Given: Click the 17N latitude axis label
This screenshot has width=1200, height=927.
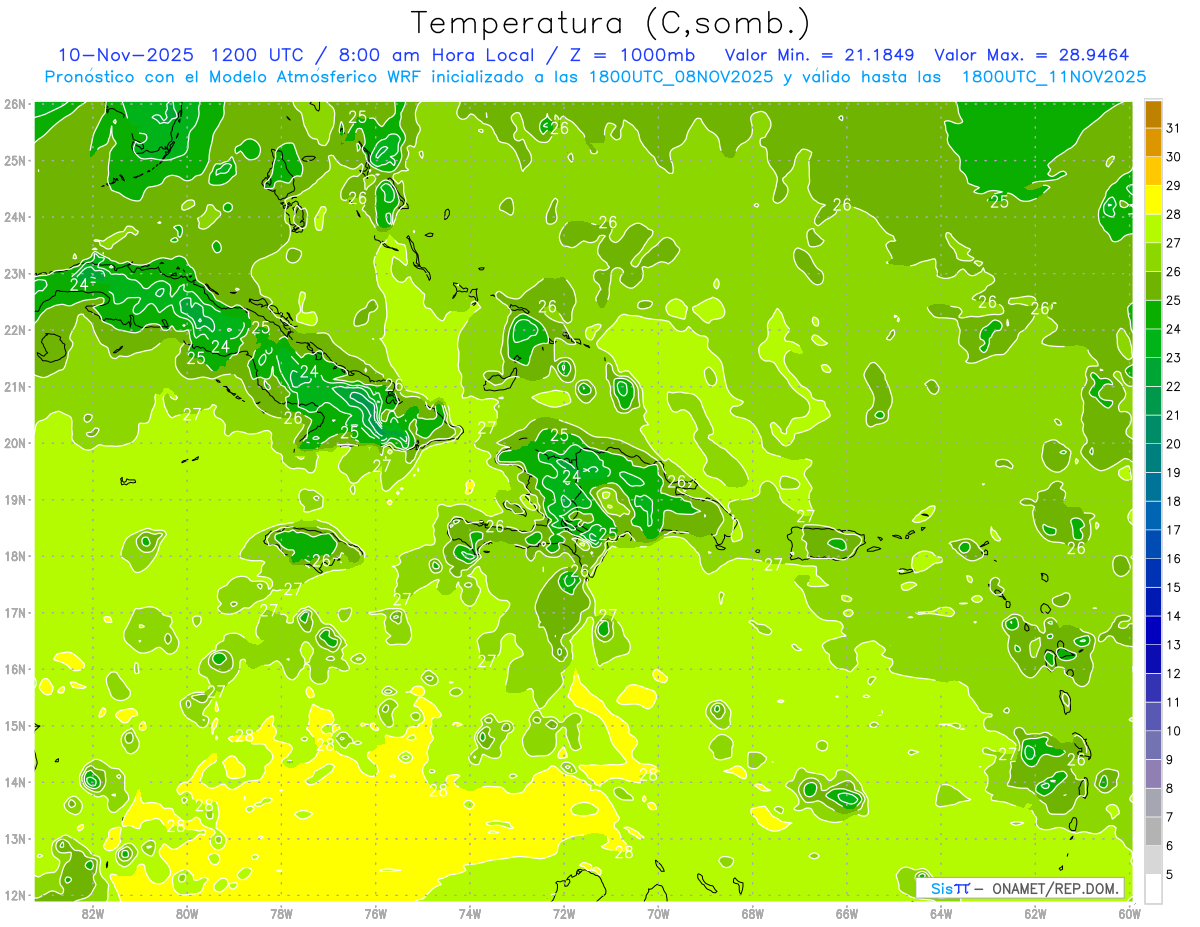Looking at the screenshot, I should tap(14, 612).
